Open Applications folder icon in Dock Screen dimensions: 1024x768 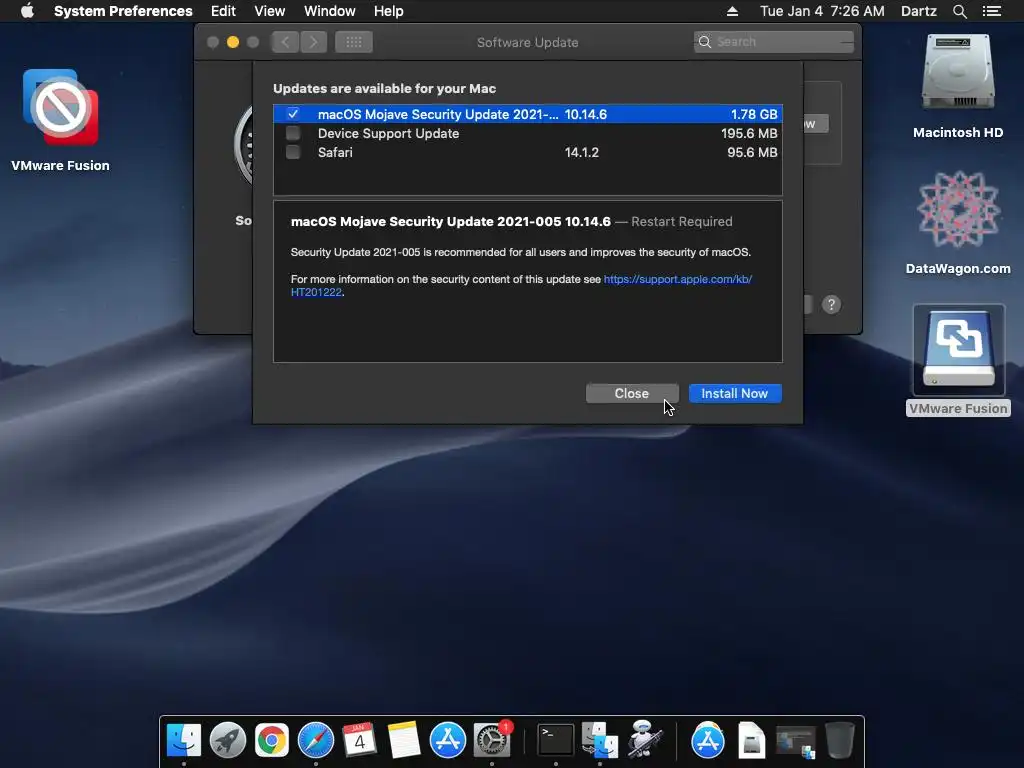(708, 740)
